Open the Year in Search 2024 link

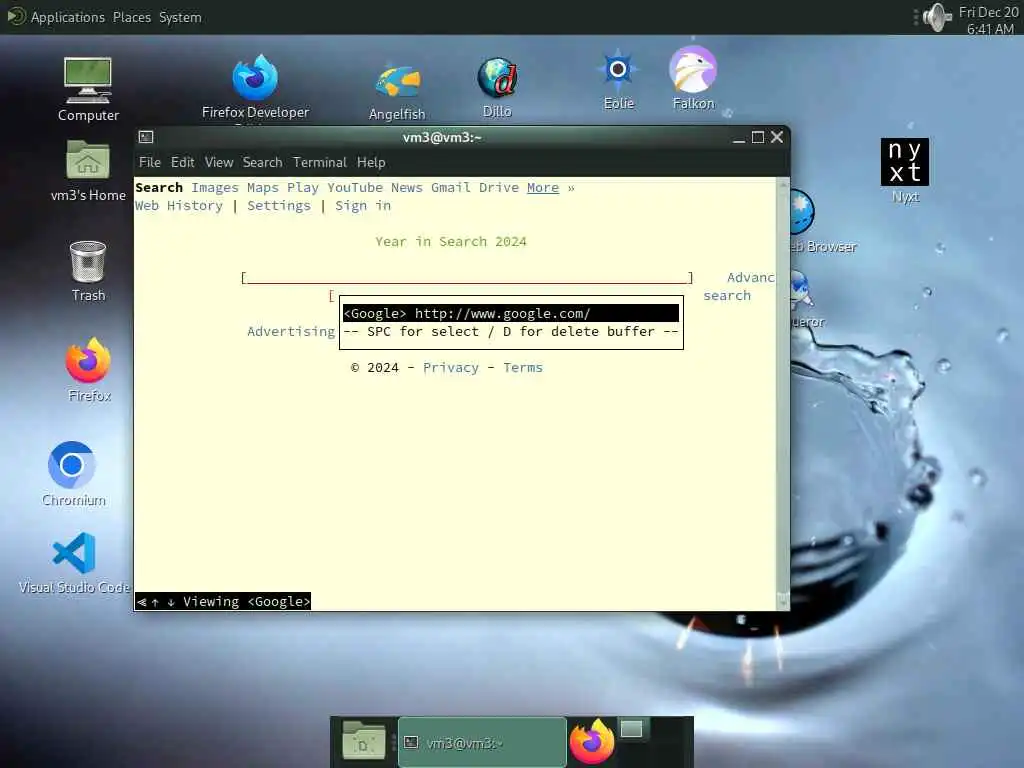coord(451,242)
